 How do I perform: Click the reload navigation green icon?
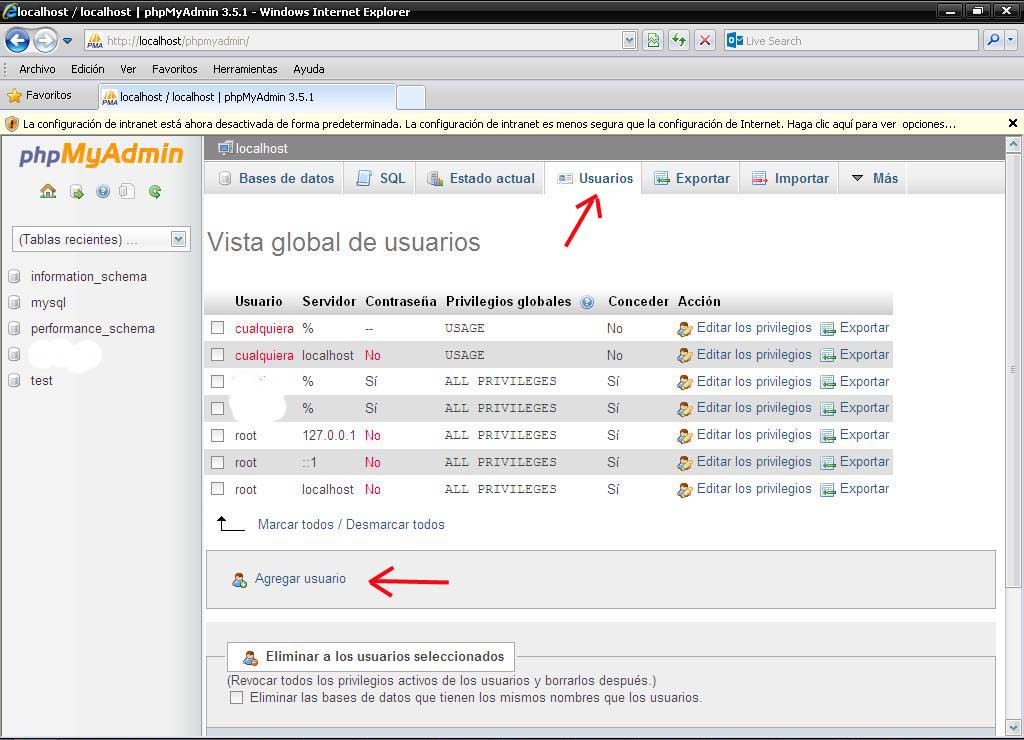click(155, 191)
